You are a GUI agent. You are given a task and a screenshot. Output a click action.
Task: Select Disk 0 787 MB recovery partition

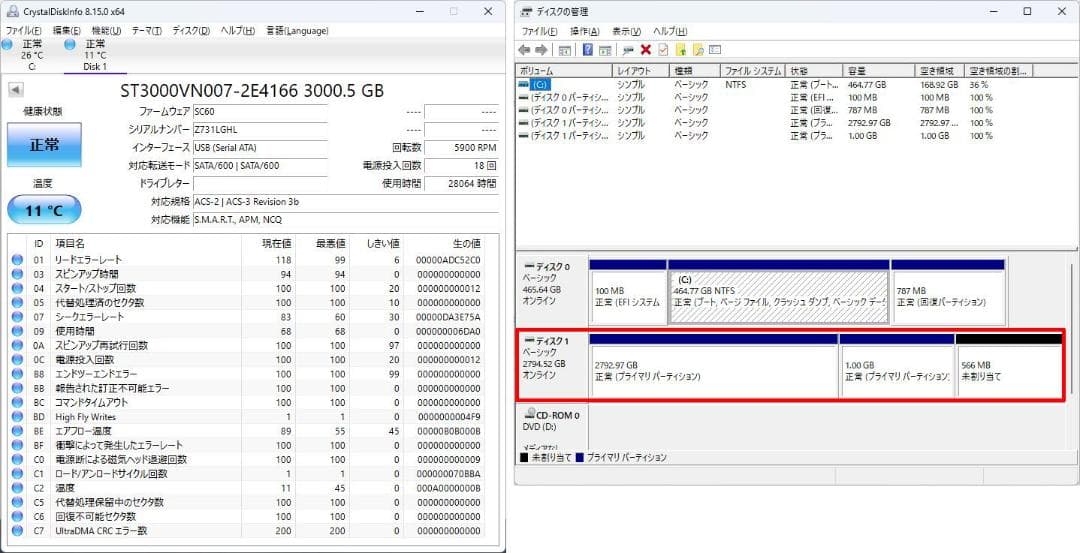(x=948, y=292)
